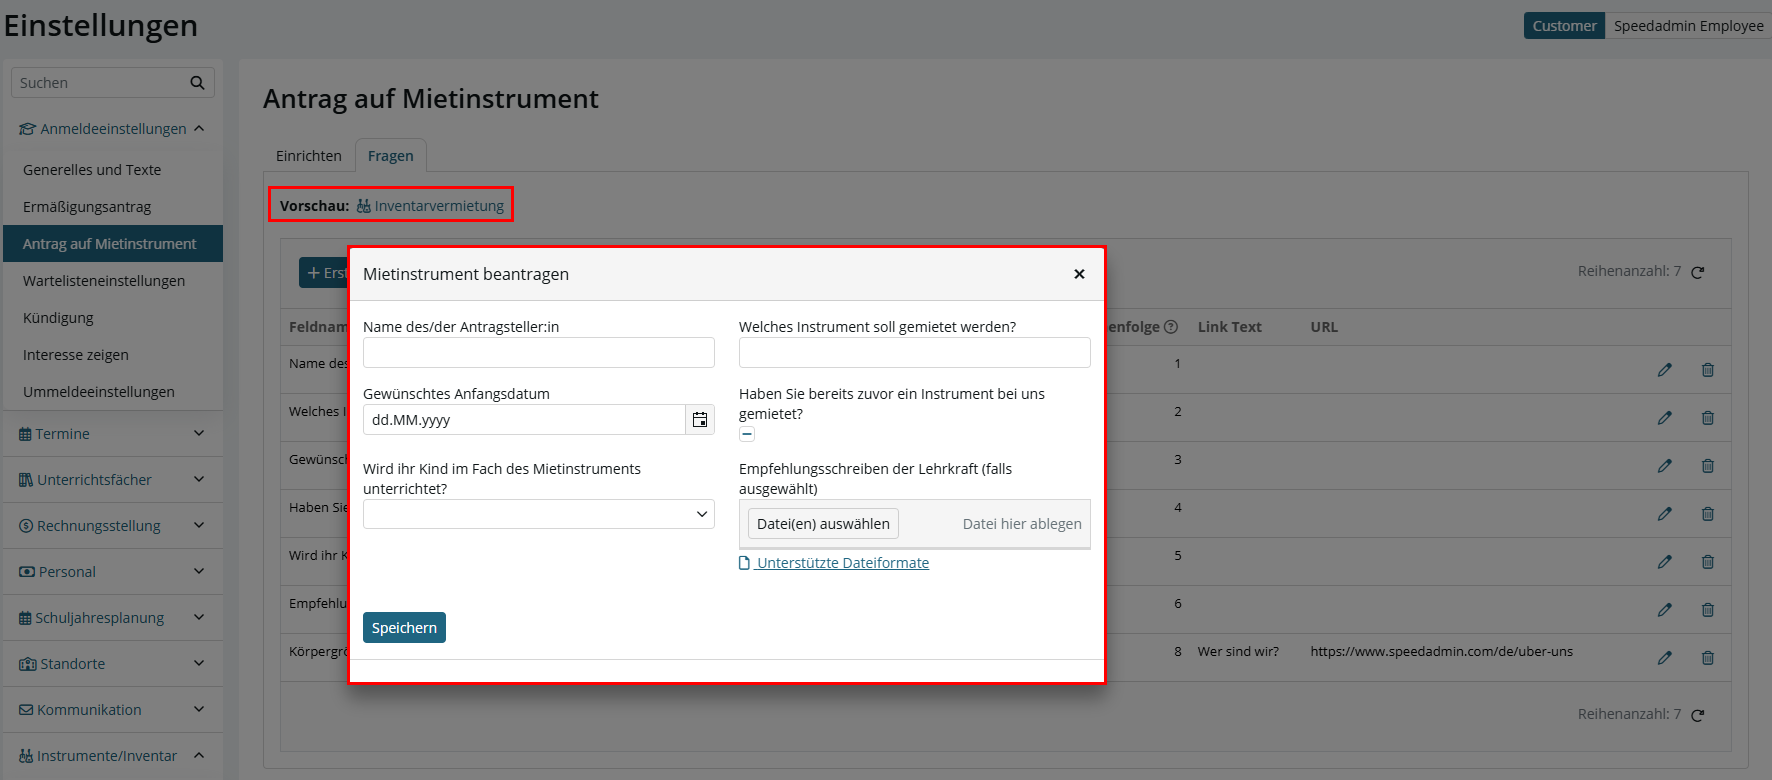Expand the Rechnungsstellung section

[113, 526]
